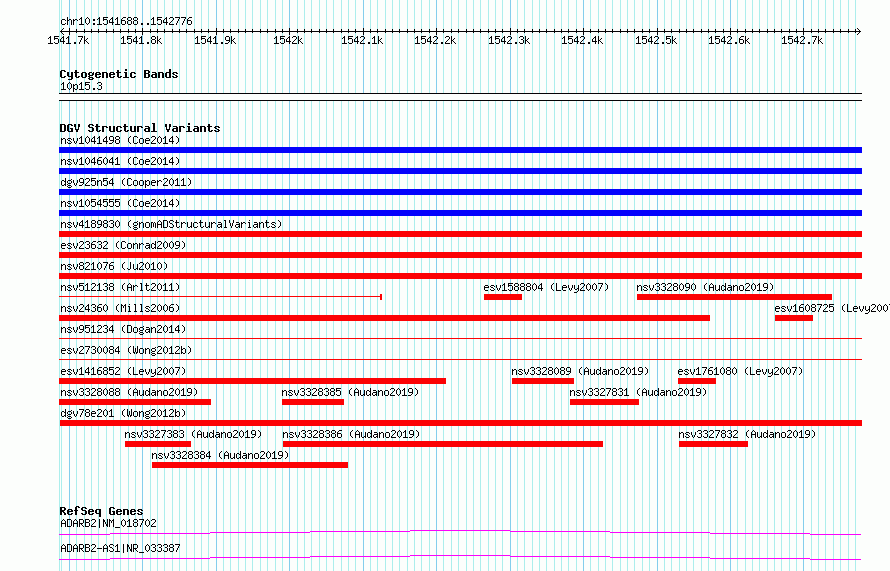Open nsv3327831 (Audano2019) variant
The width and height of the screenshot is (890, 571).
coord(638,392)
